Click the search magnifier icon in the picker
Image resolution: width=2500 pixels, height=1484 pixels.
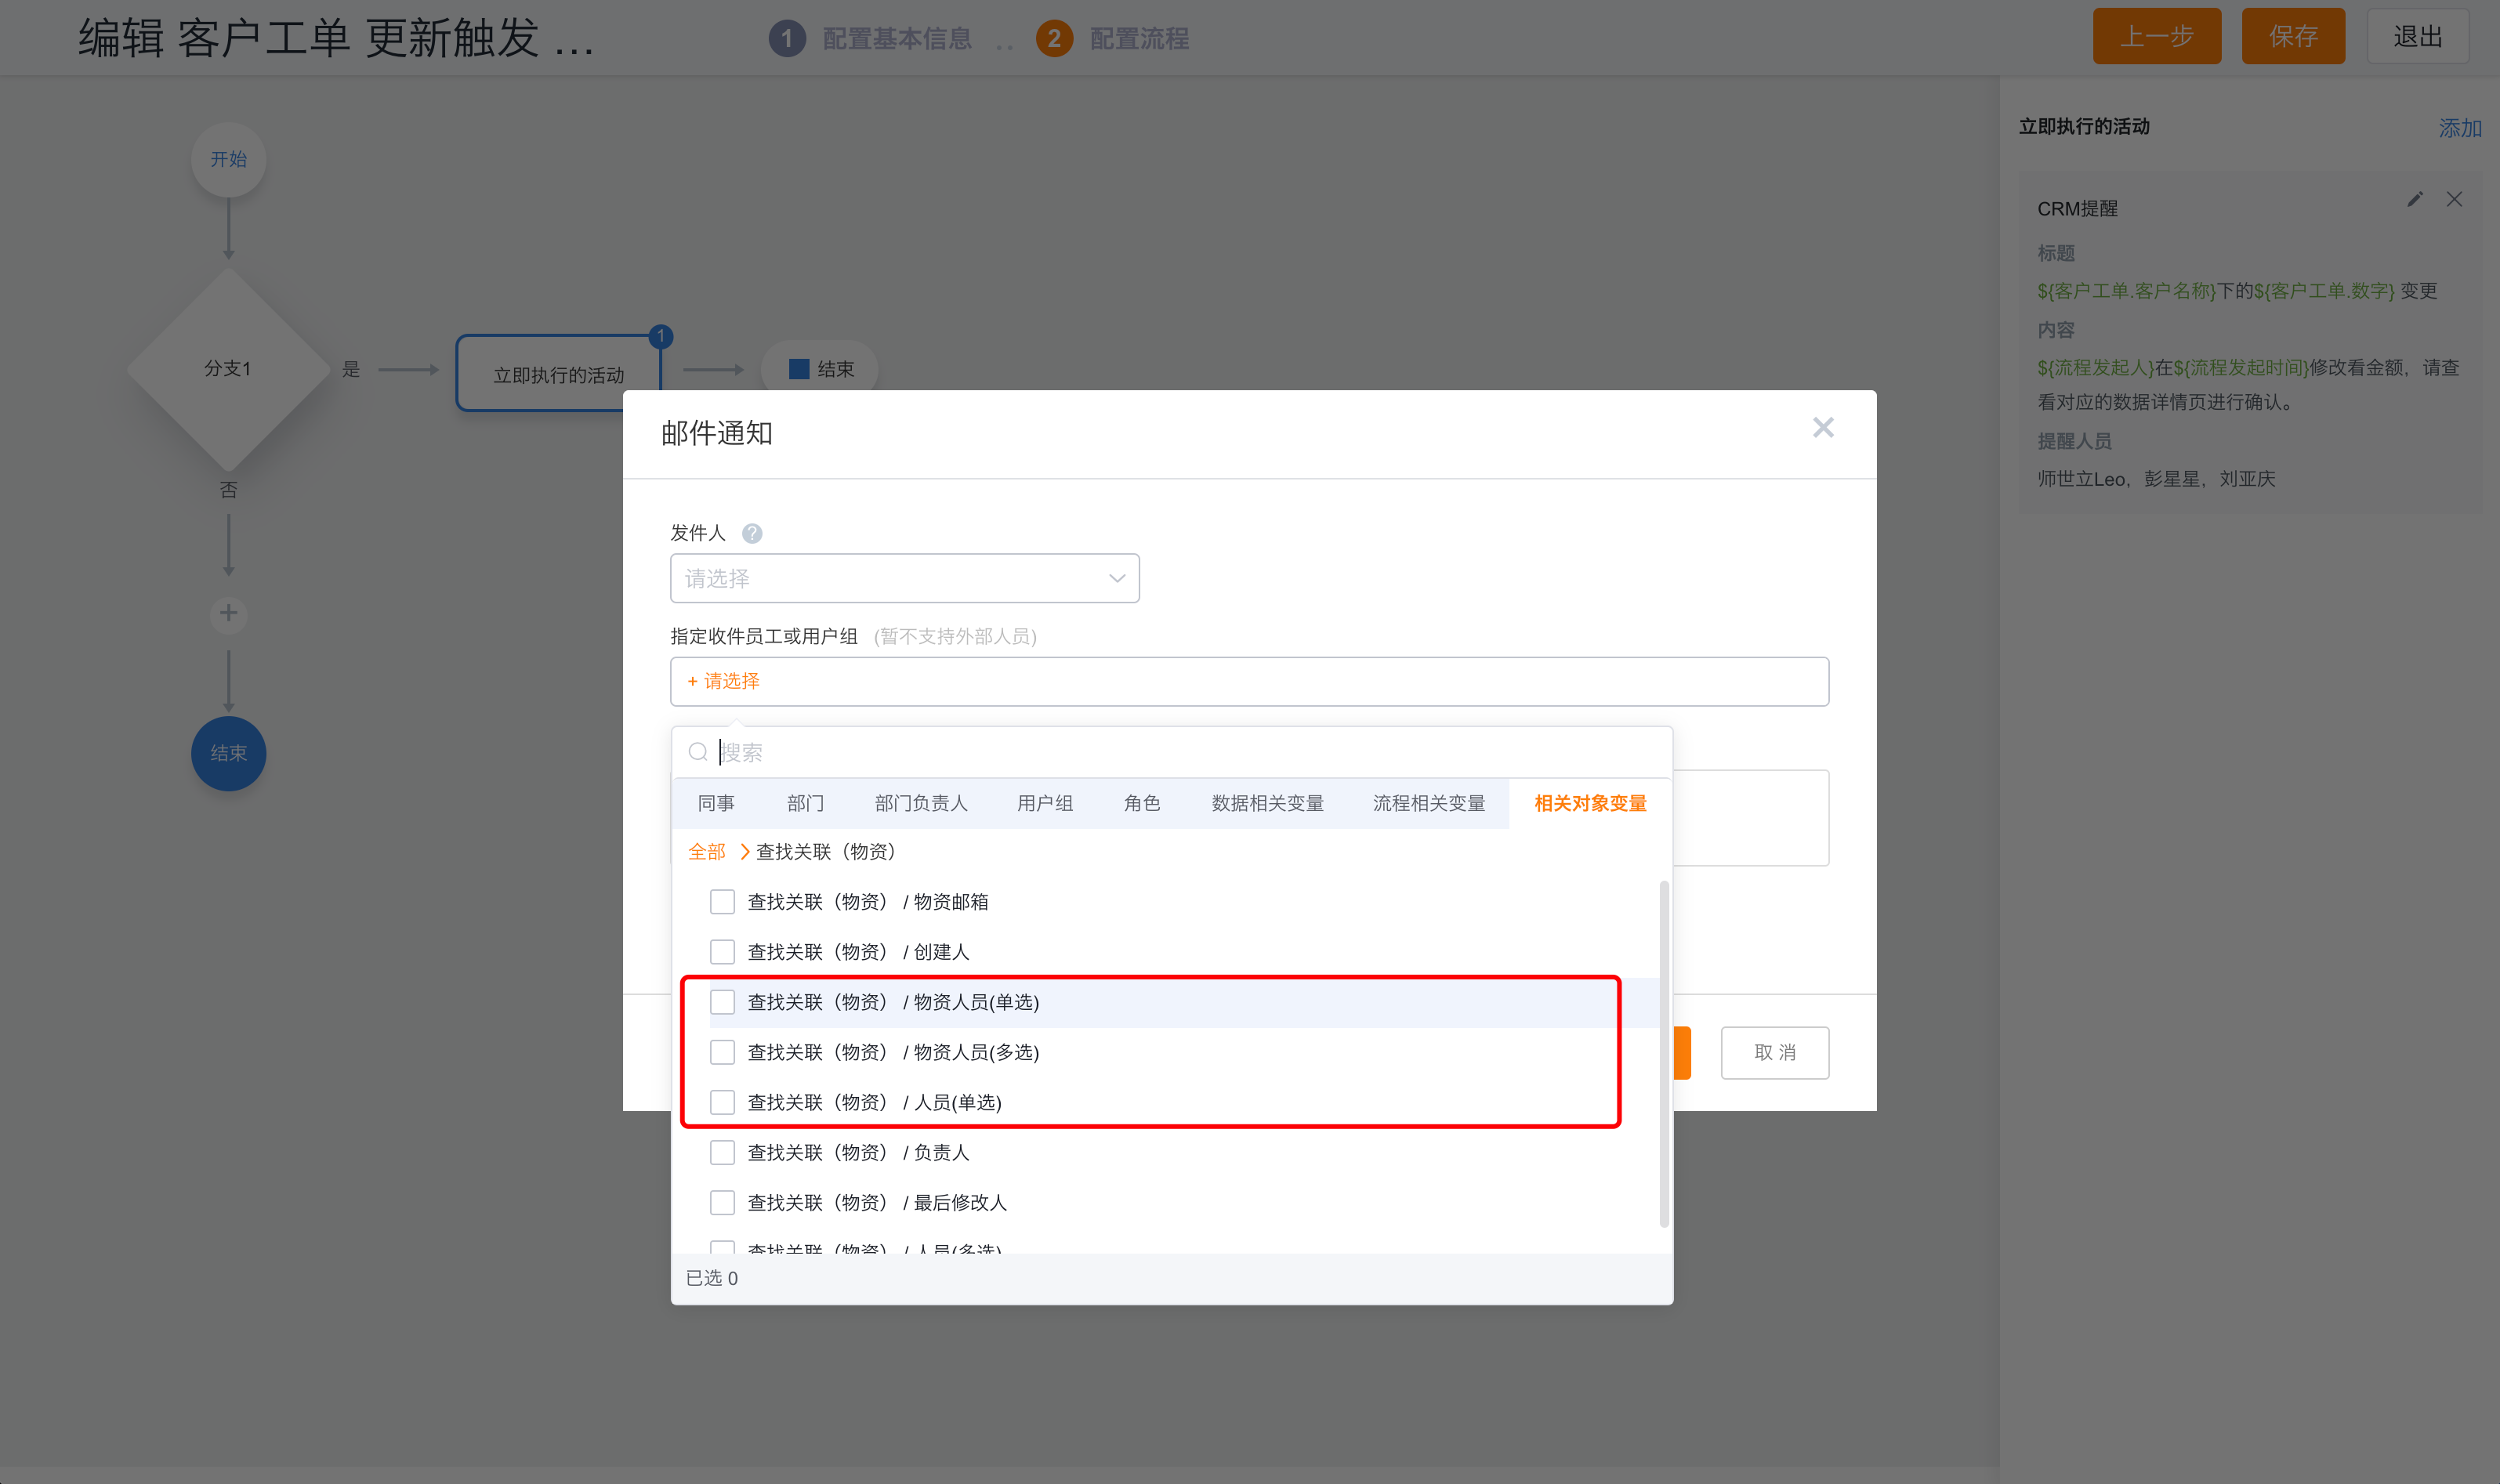(x=697, y=751)
